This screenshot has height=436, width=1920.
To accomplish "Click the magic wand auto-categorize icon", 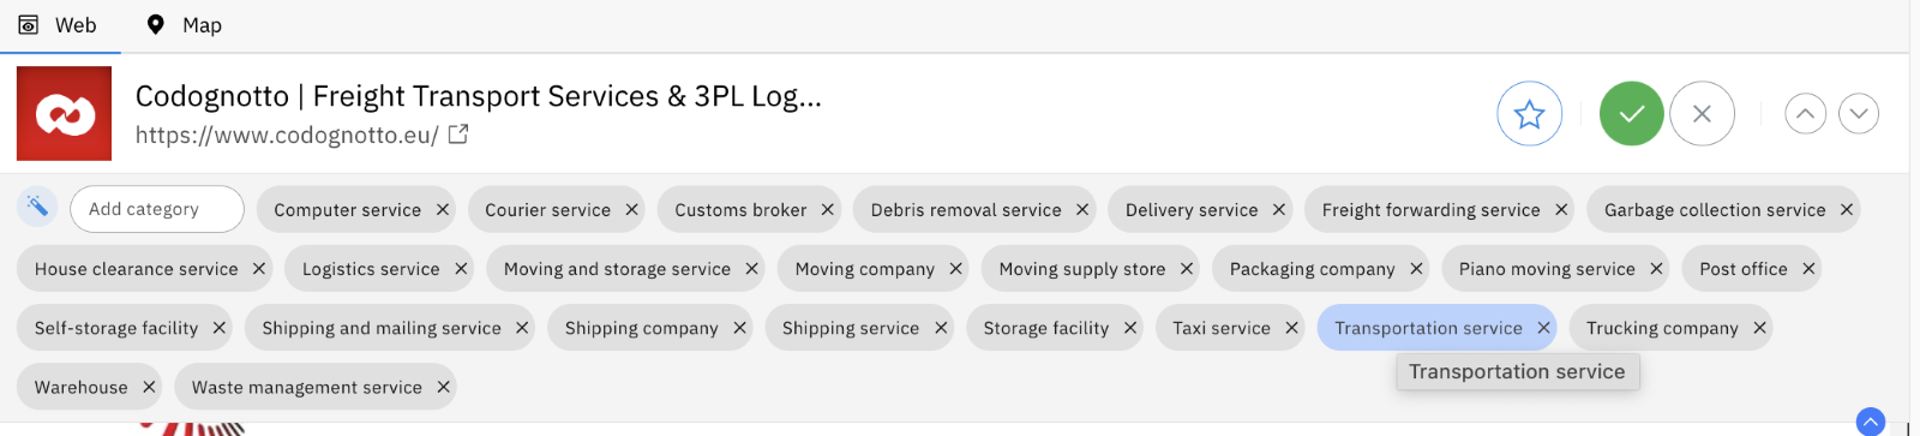I will coord(37,207).
